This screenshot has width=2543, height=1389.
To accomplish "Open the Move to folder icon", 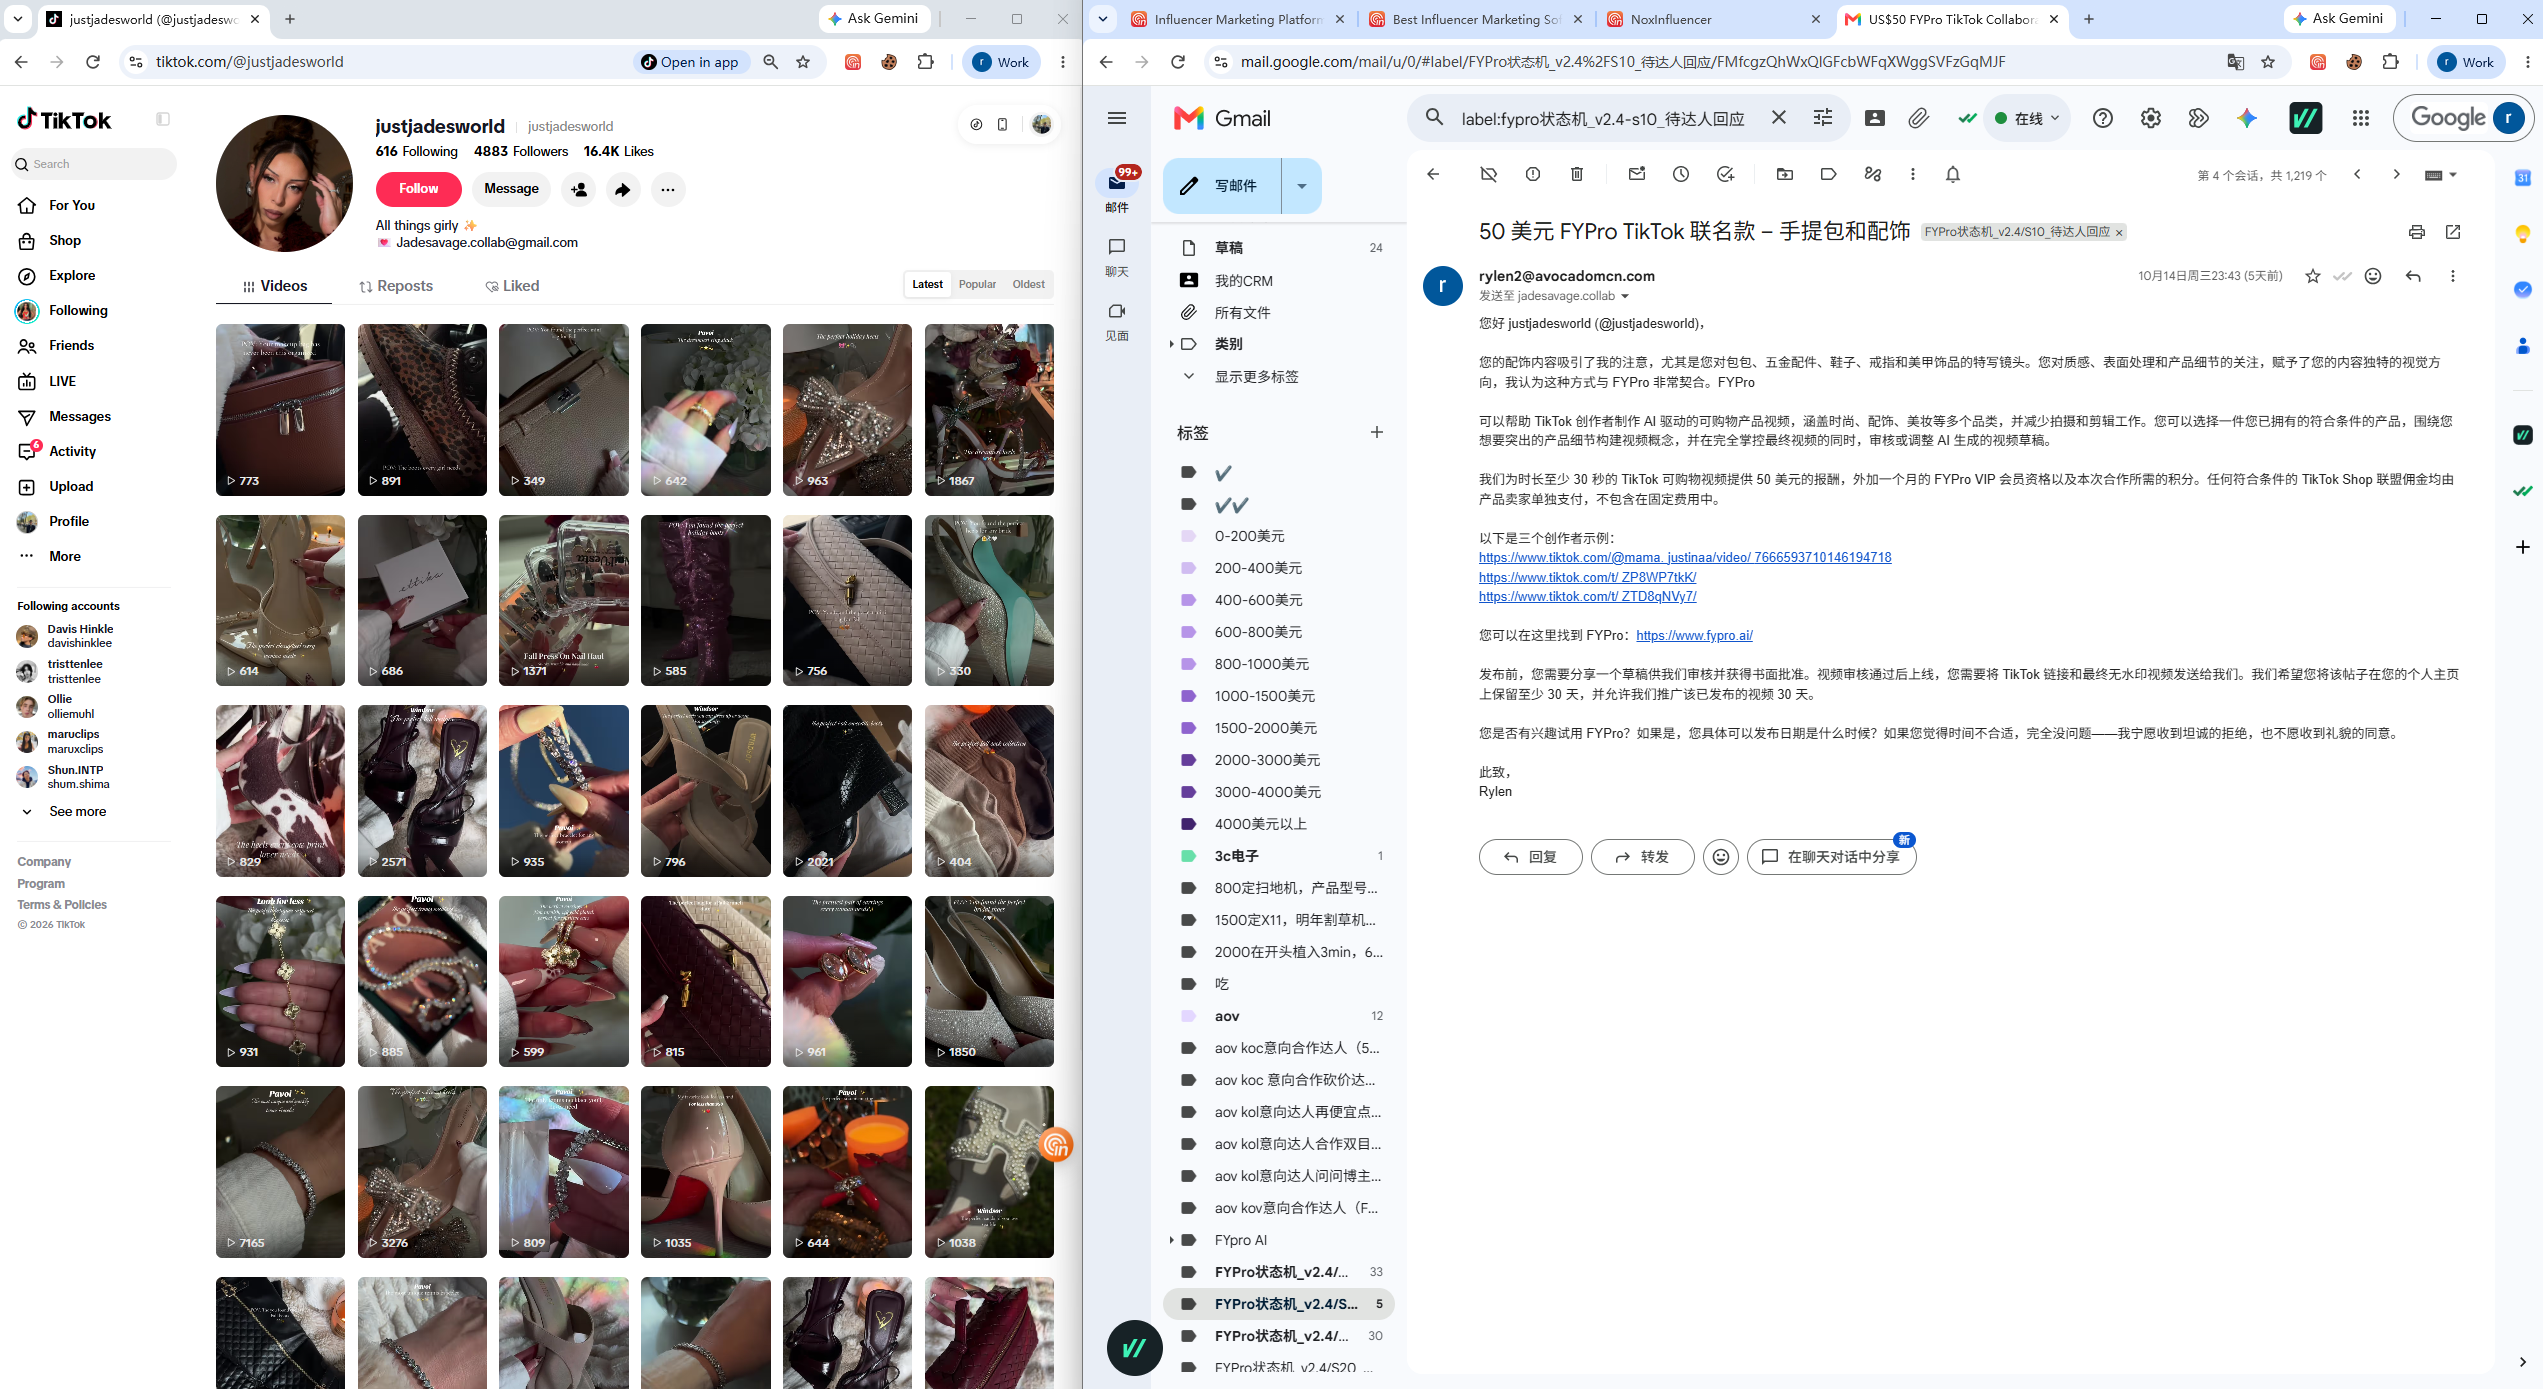I will 1784,174.
